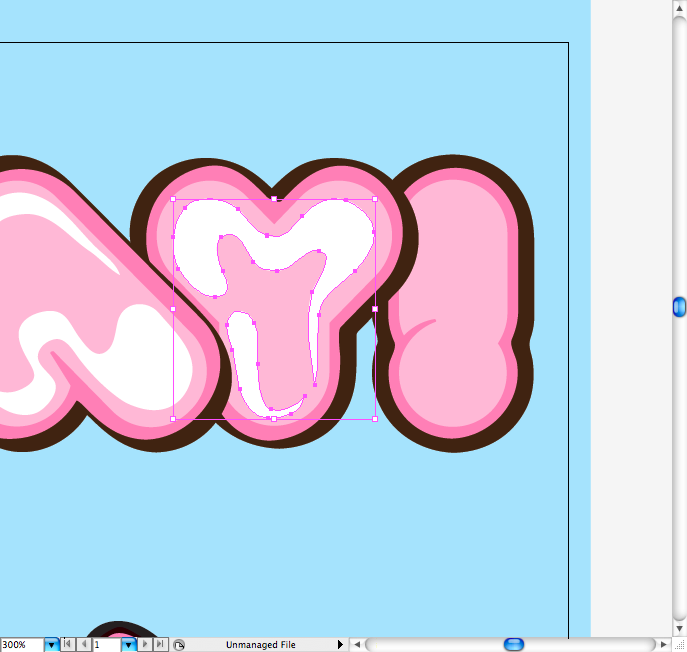Go to the first artboard
687x652 pixels.
click(68, 645)
